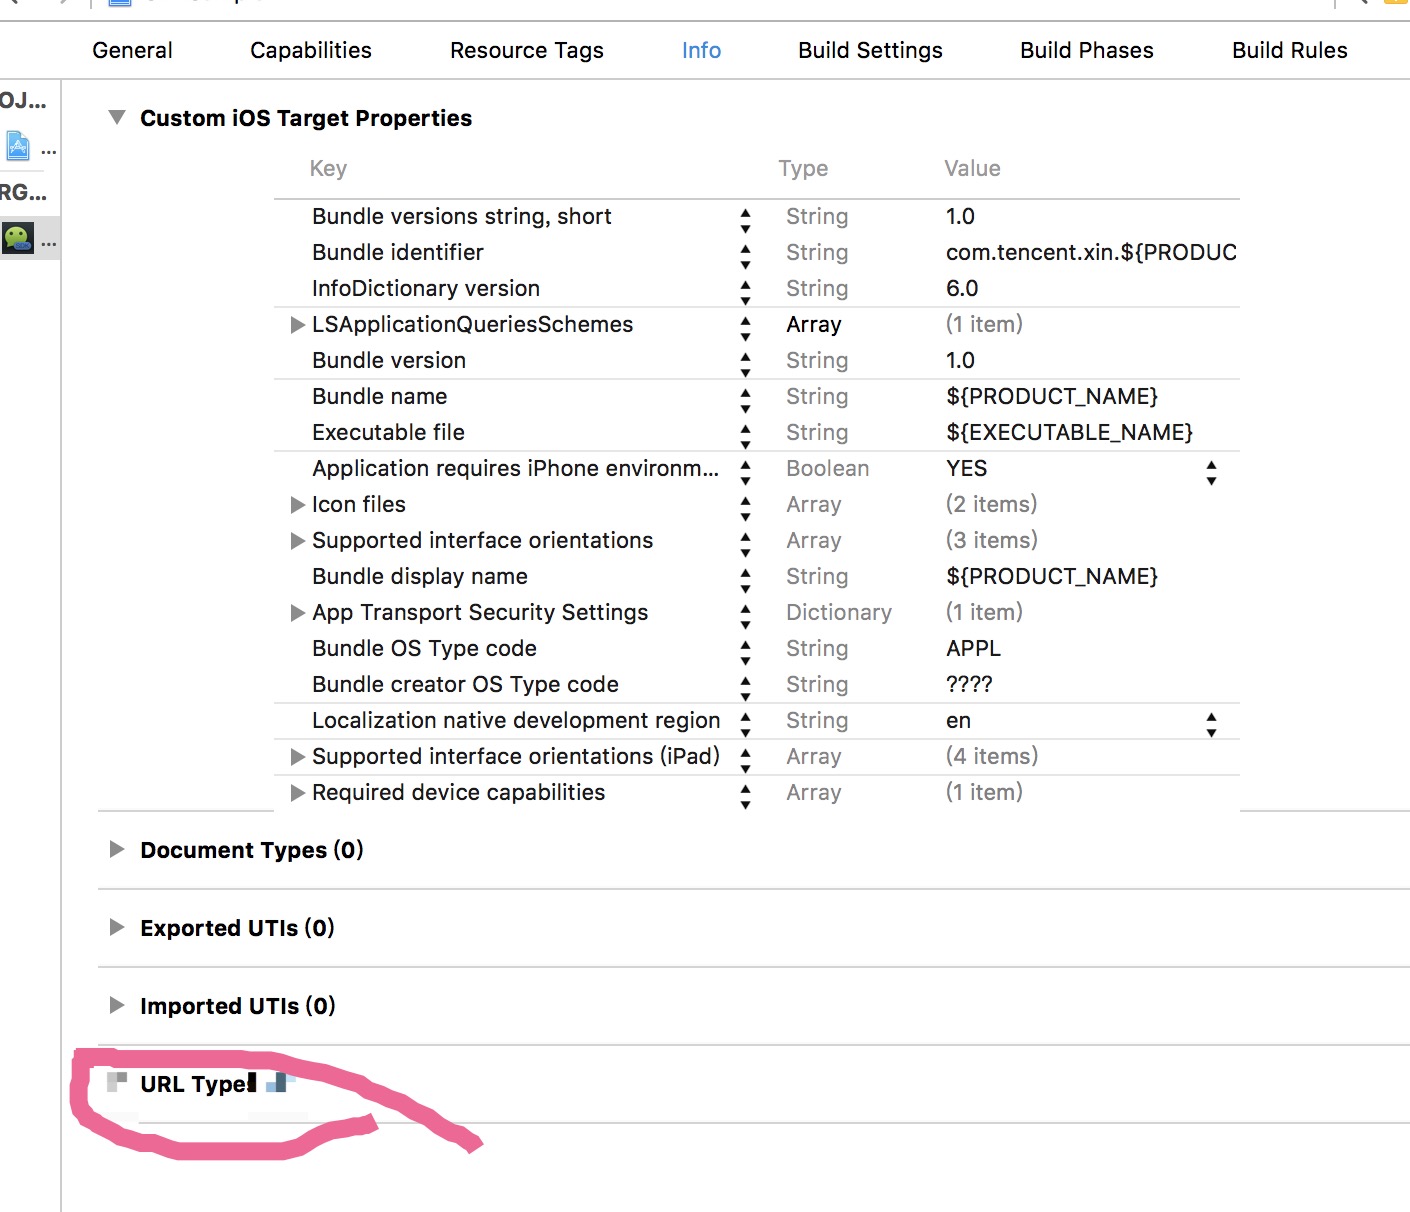Expand the LSApplicationQueriesSchemes array
Image resolution: width=1410 pixels, height=1212 pixels.
(297, 325)
